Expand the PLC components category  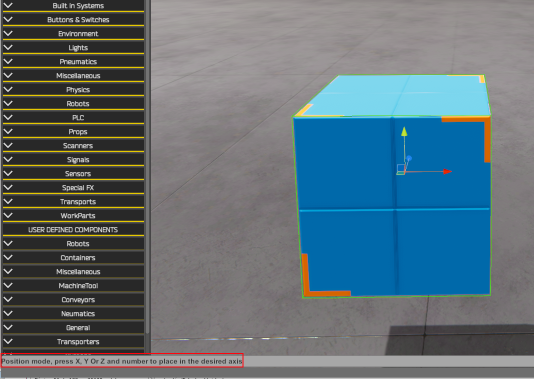tap(73, 117)
